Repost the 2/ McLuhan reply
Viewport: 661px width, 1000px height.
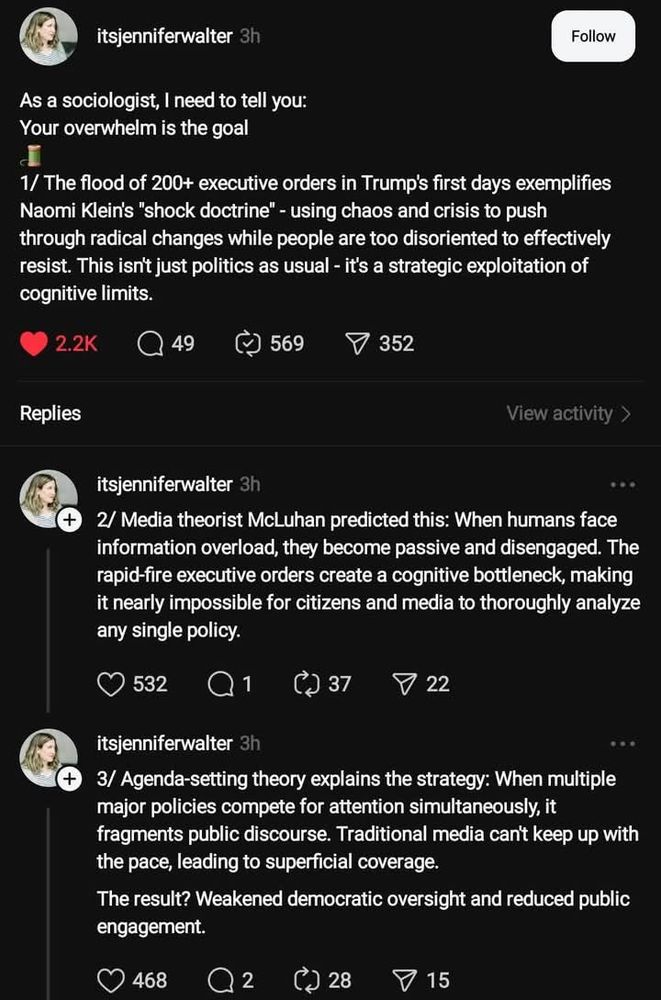[x=305, y=684]
